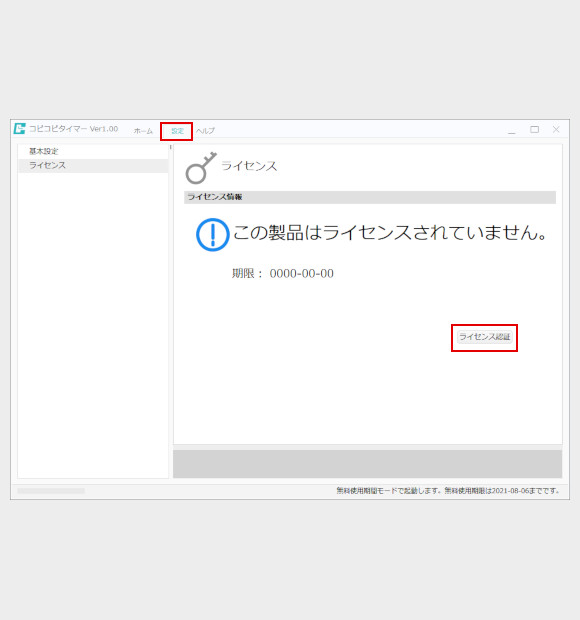
Task: Click the ライセンス認証 button
Action: (484, 337)
